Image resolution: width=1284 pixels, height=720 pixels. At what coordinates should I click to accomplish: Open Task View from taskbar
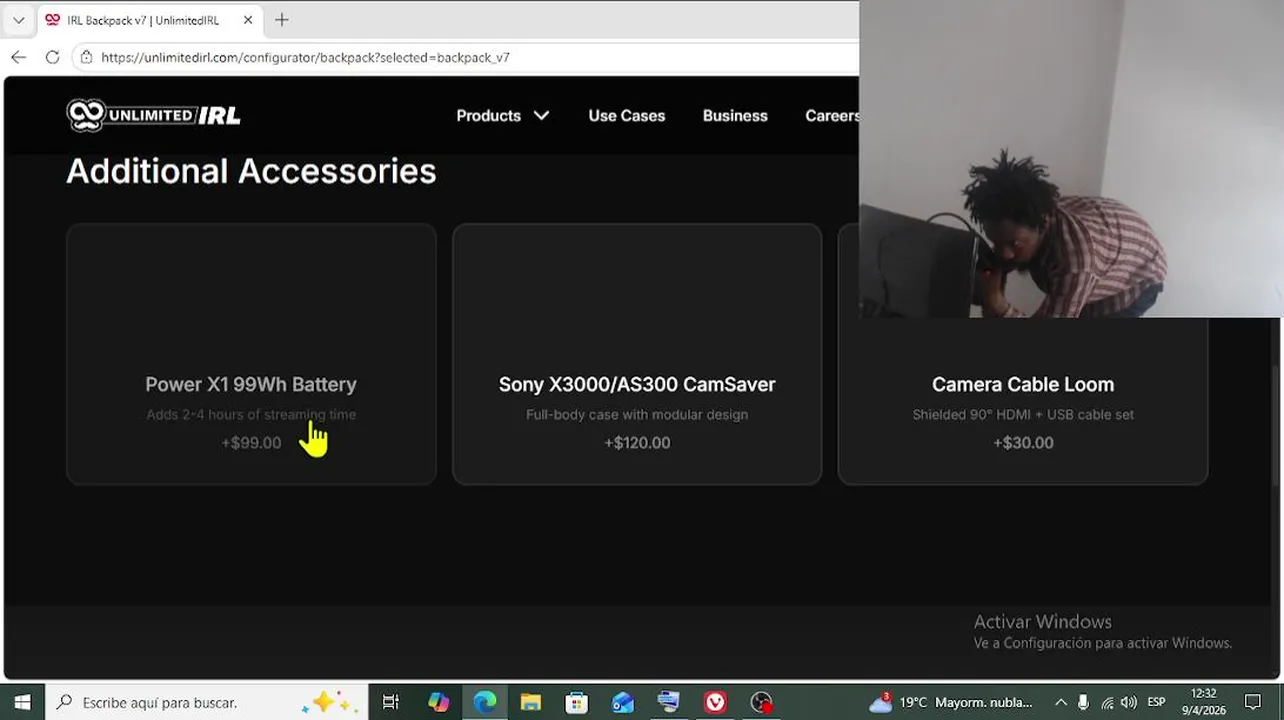(391, 702)
